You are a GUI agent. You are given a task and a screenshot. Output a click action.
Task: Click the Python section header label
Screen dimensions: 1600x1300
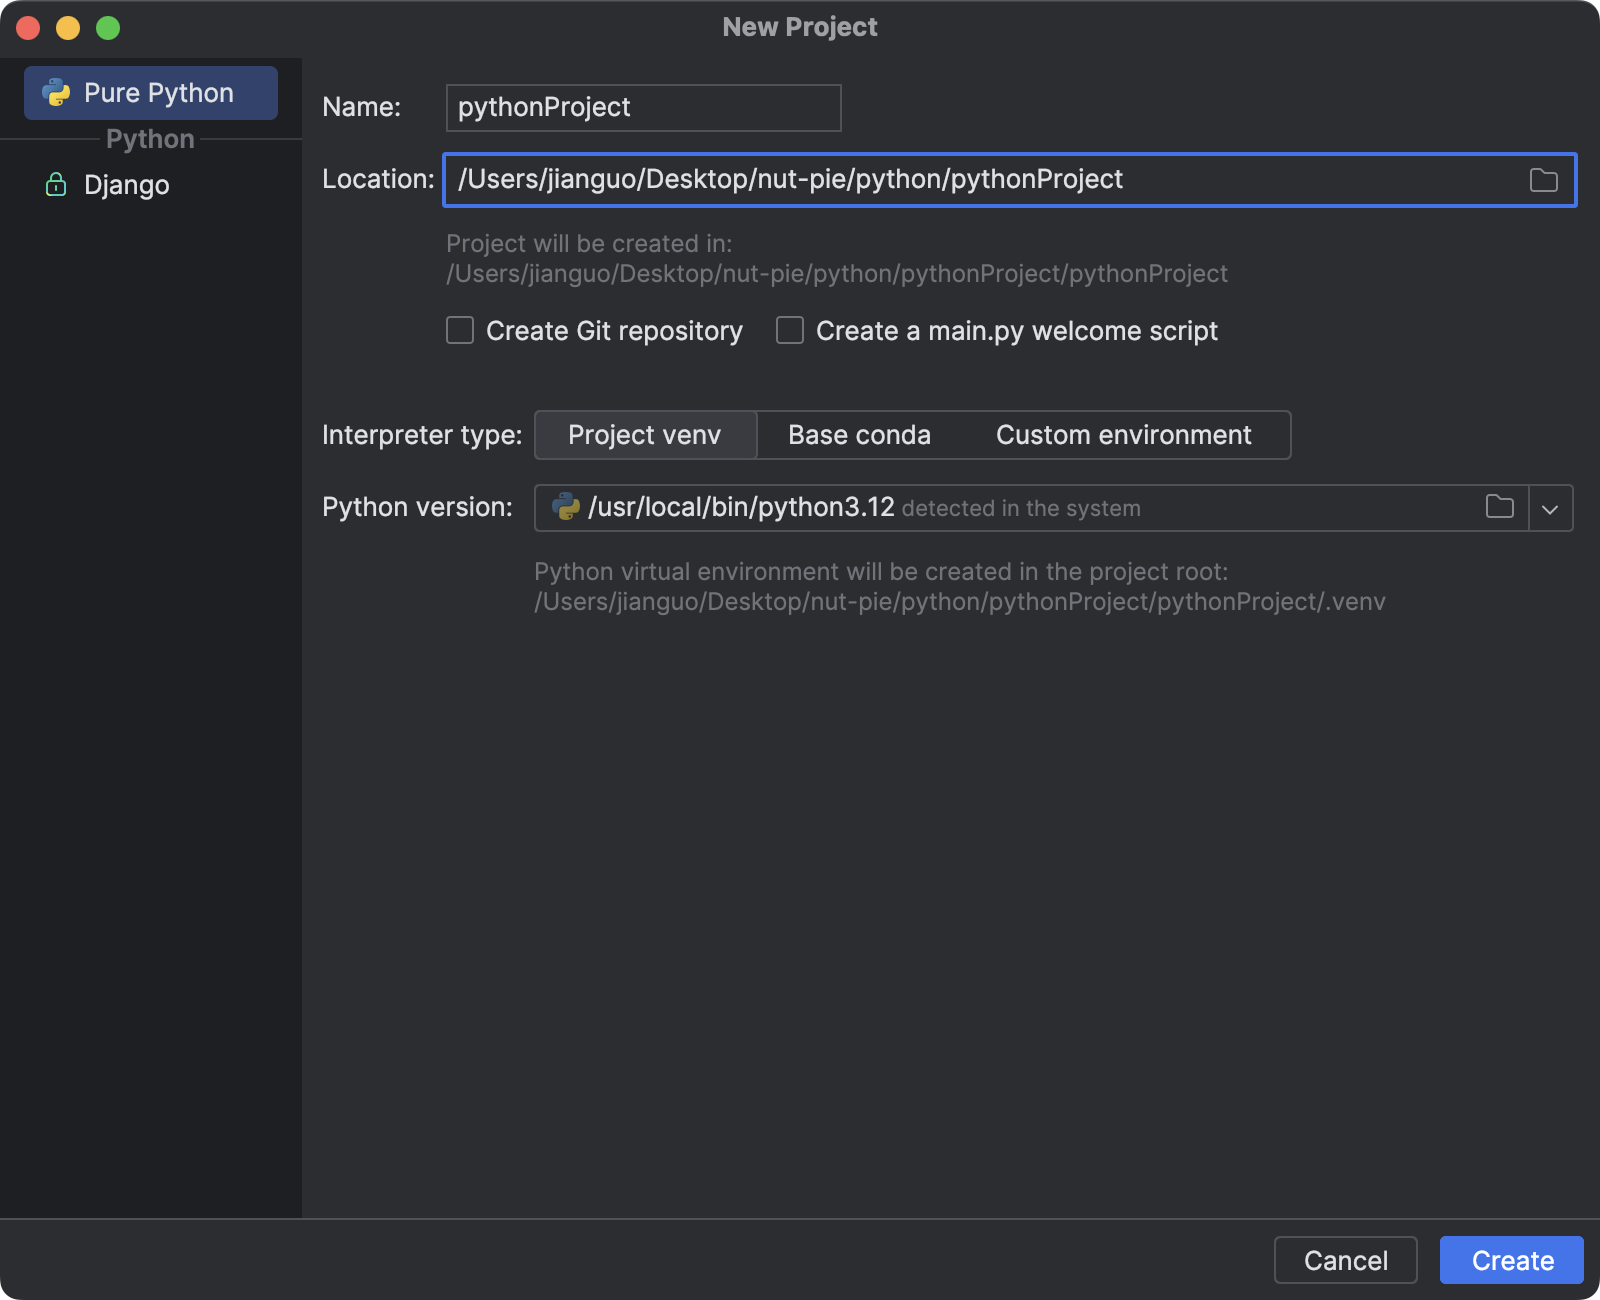click(150, 139)
